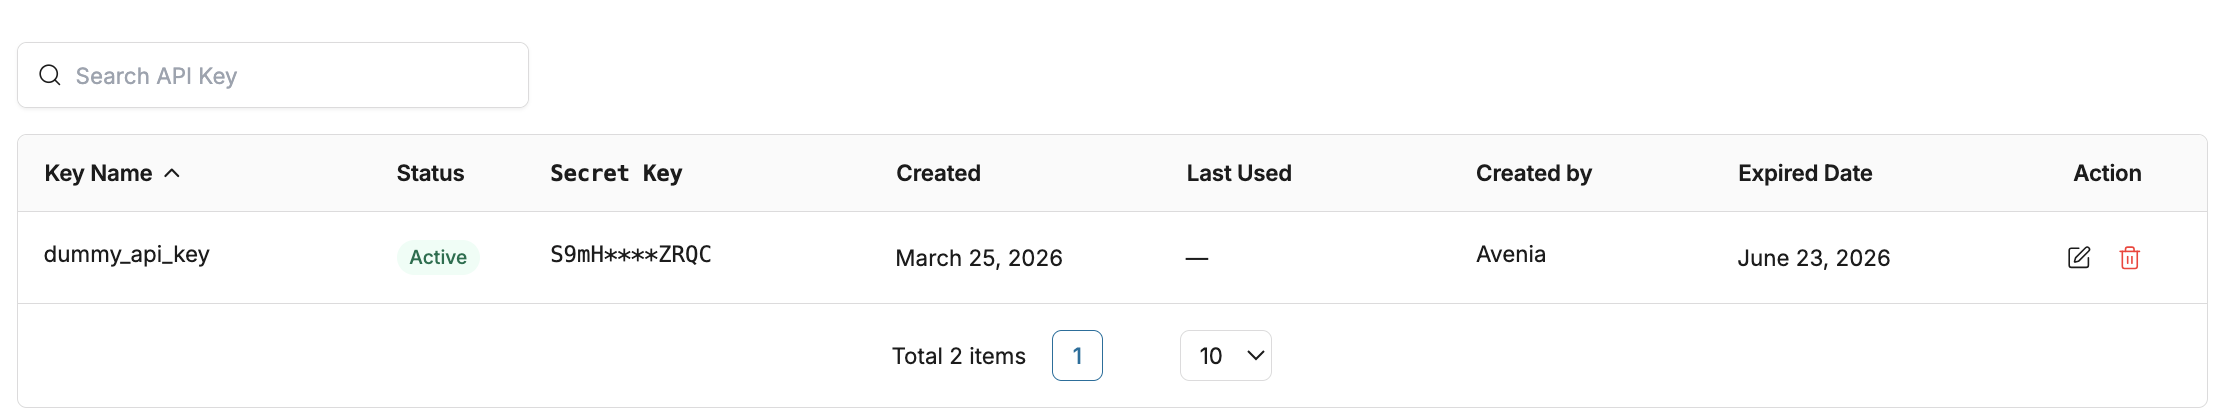Focus the Search API Key field
The height and width of the screenshot is (414, 2226).
point(290,76)
